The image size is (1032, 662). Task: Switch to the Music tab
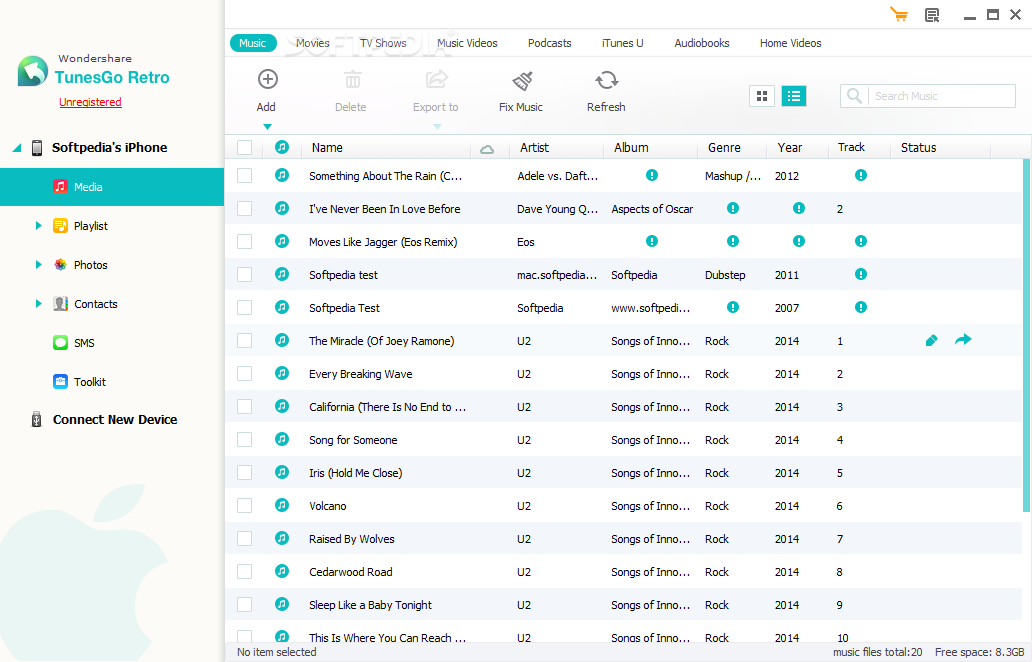[x=253, y=43]
